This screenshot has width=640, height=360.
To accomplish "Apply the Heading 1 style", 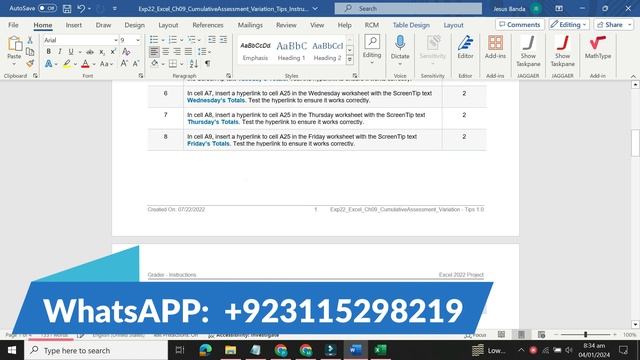I will (x=291, y=50).
